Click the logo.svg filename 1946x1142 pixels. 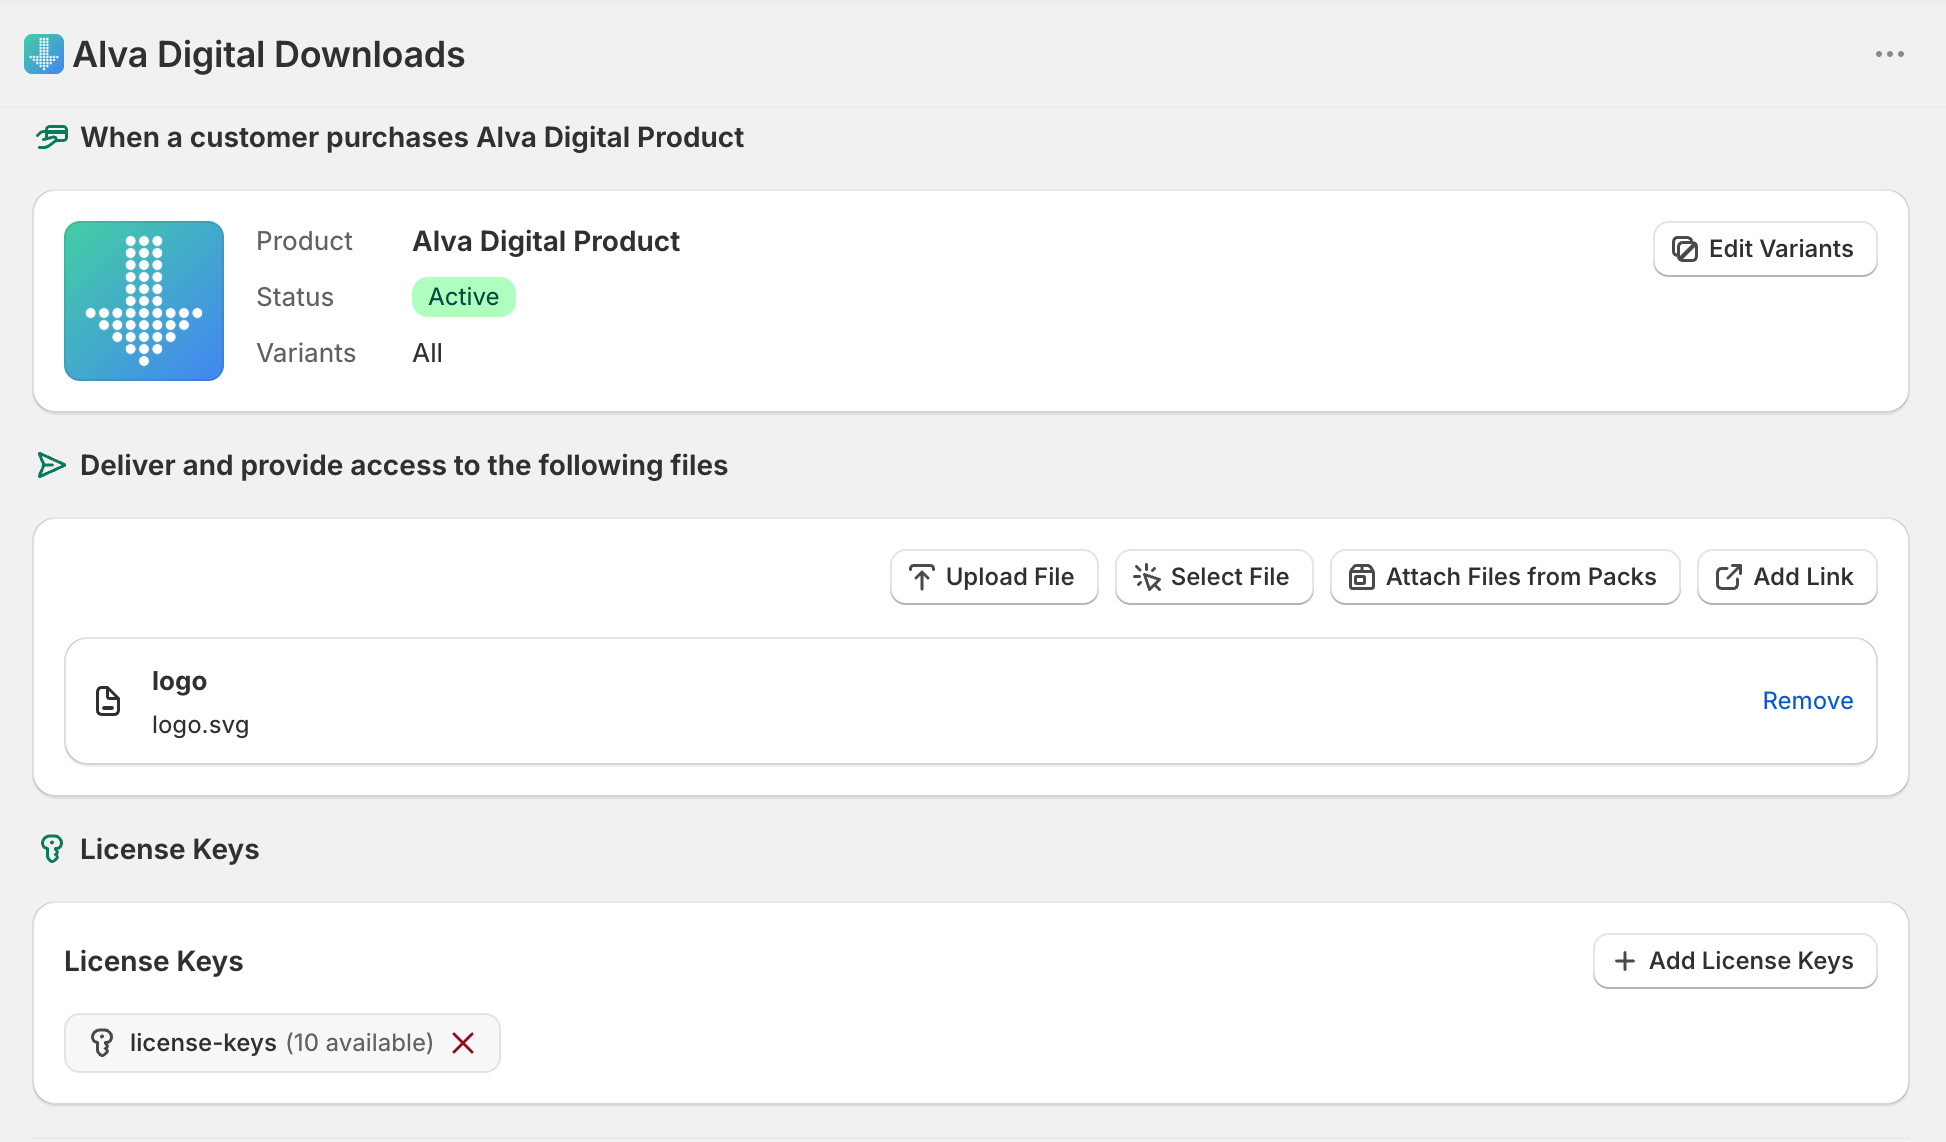pyautogui.click(x=200, y=725)
